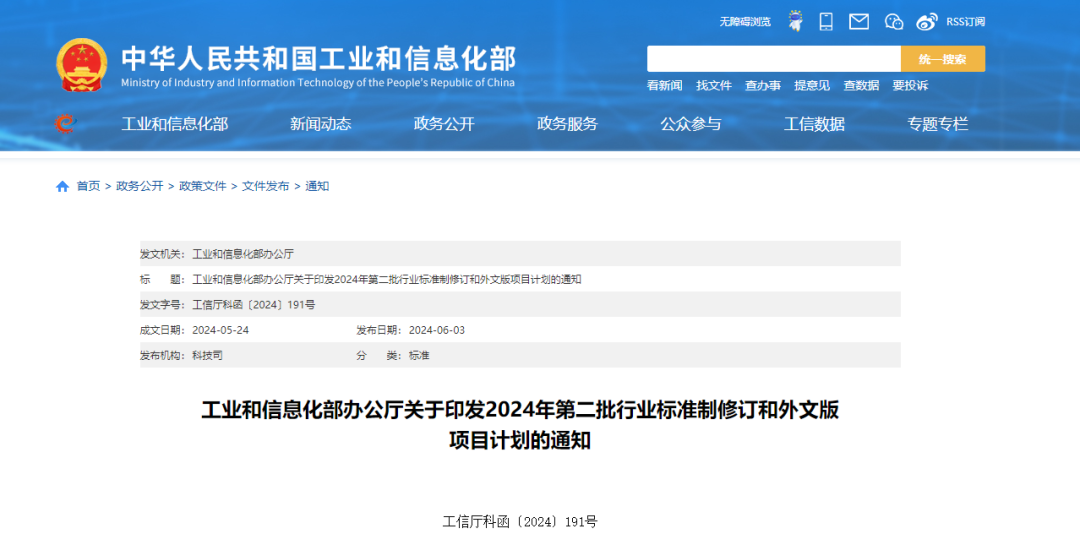The height and width of the screenshot is (545, 1080).
Task: Open the 新闻动态 navigation menu
Action: click(x=320, y=124)
